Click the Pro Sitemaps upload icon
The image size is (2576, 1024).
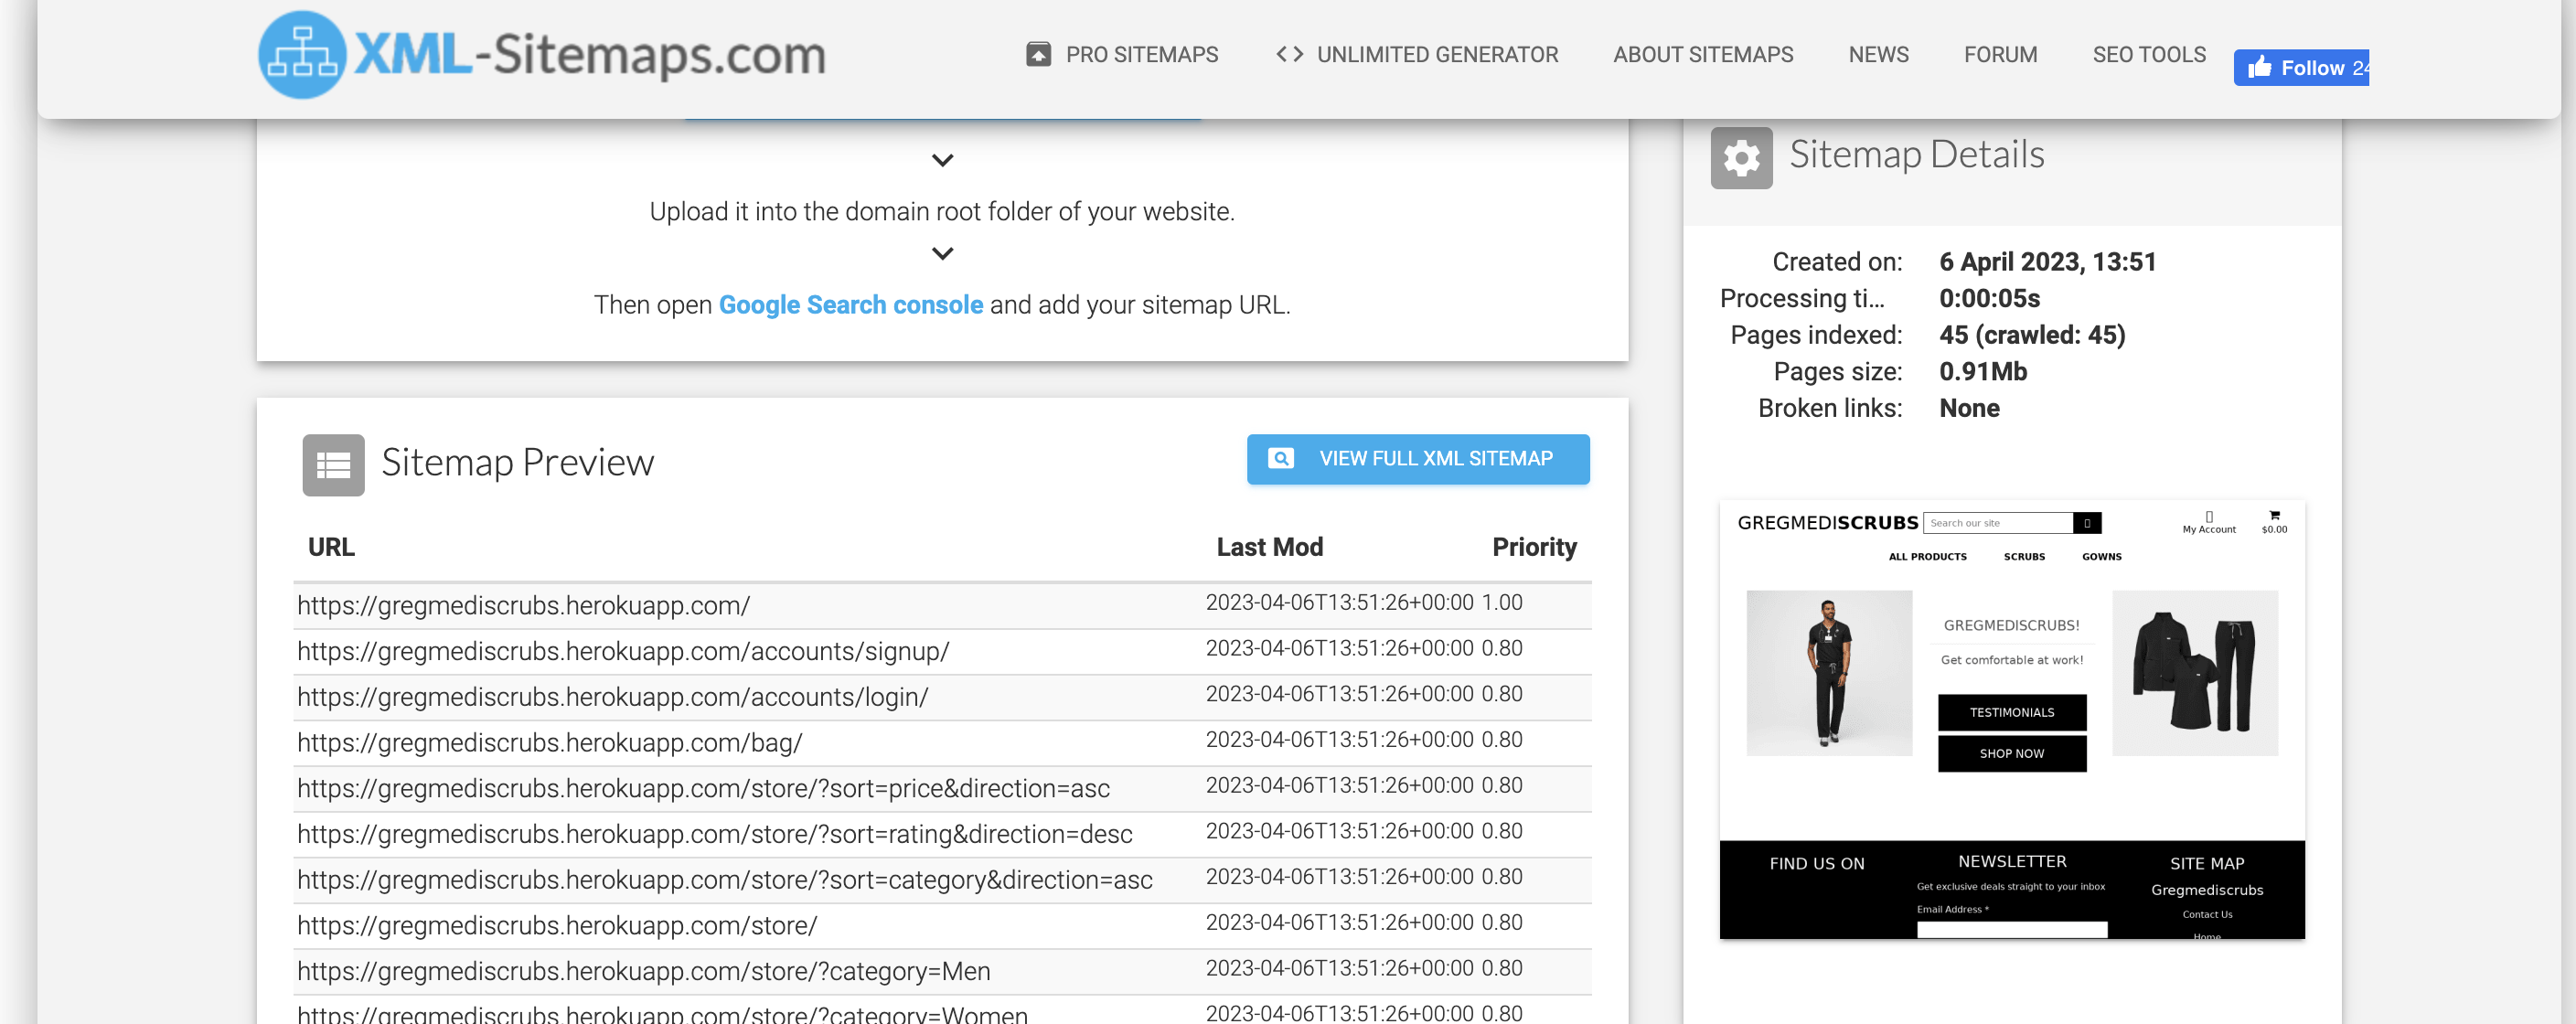(x=1038, y=55)
